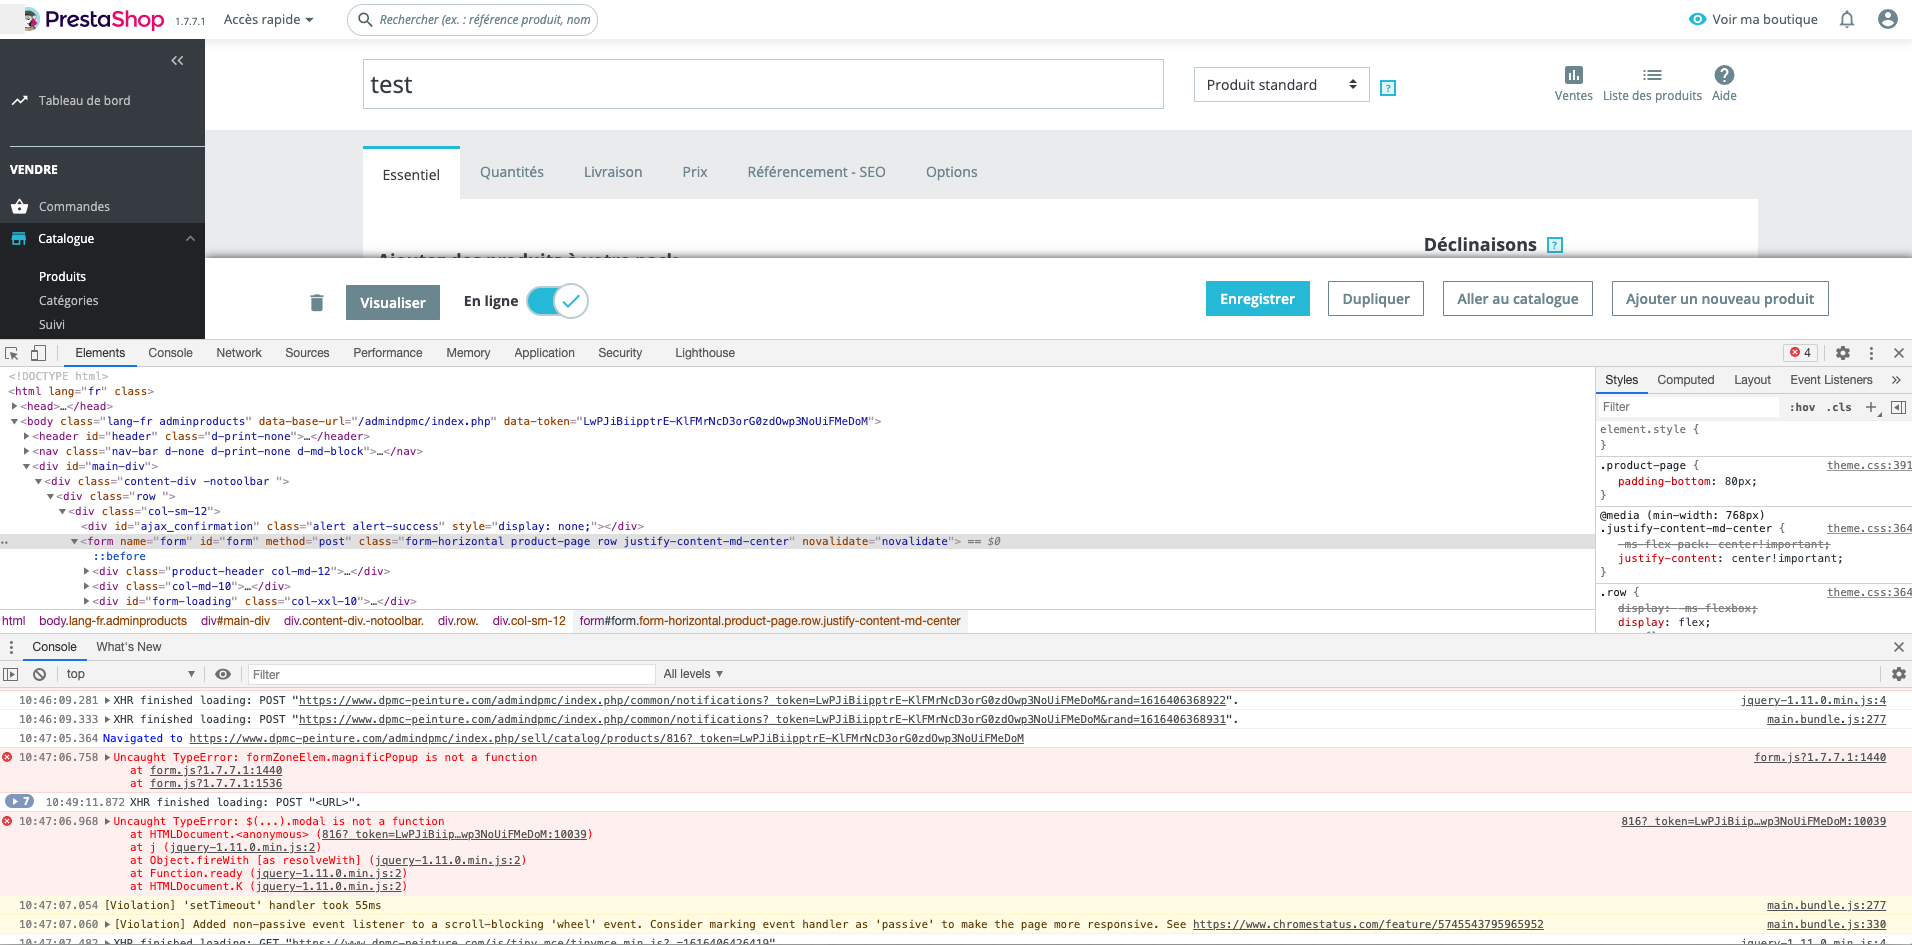Clear the console with the ban icon
Viewport: 1912px width, 945px height.
click(x=40, y=675)
